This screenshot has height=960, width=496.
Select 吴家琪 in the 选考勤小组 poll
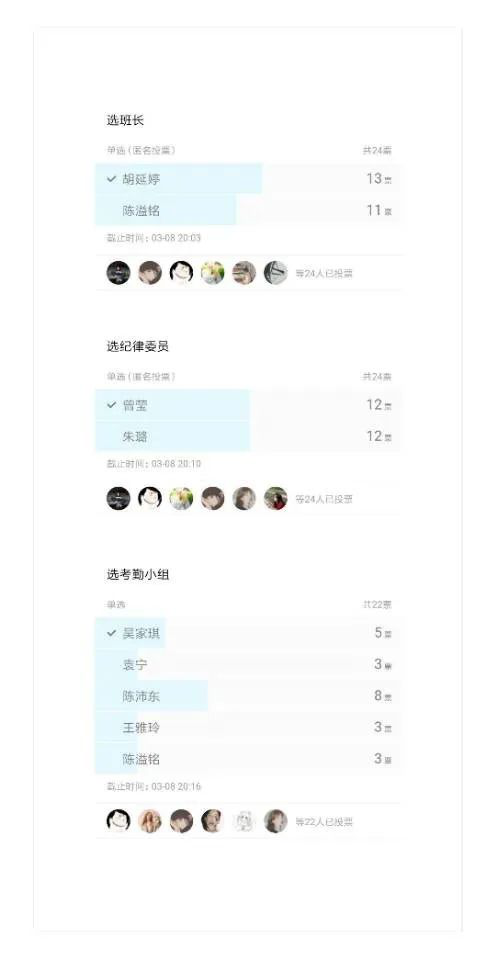248,633
